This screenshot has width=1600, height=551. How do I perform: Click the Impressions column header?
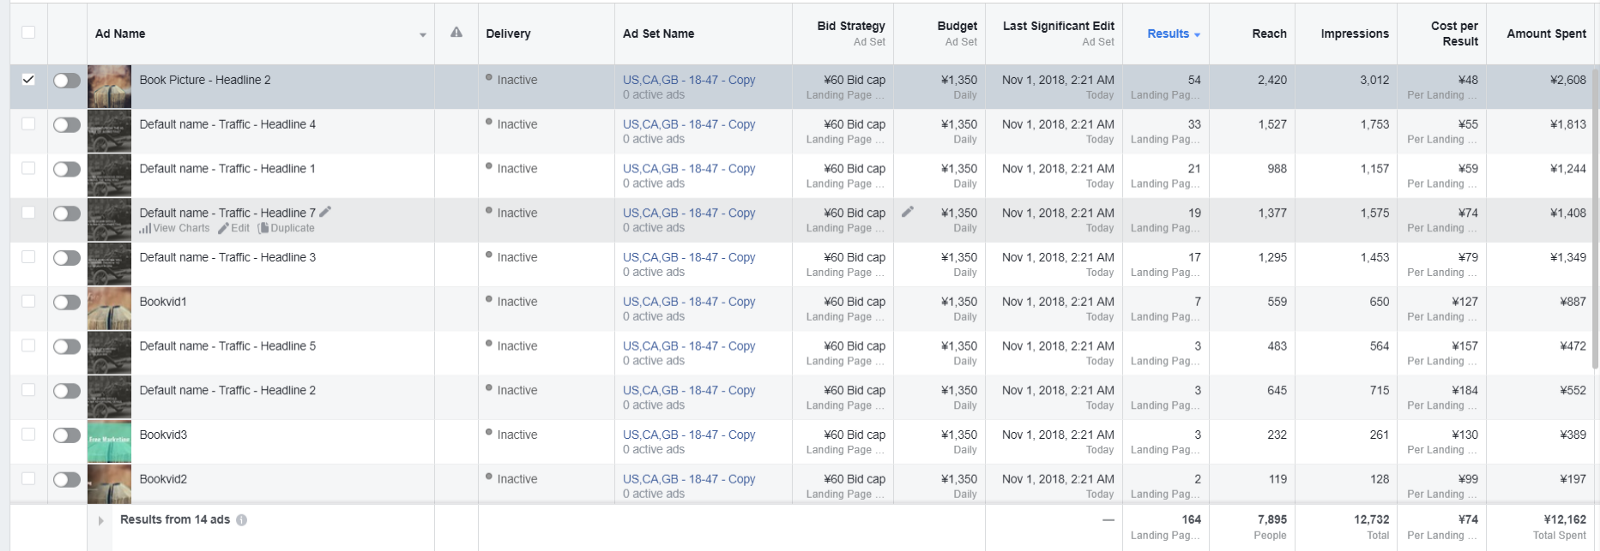tap(1354, 34)
